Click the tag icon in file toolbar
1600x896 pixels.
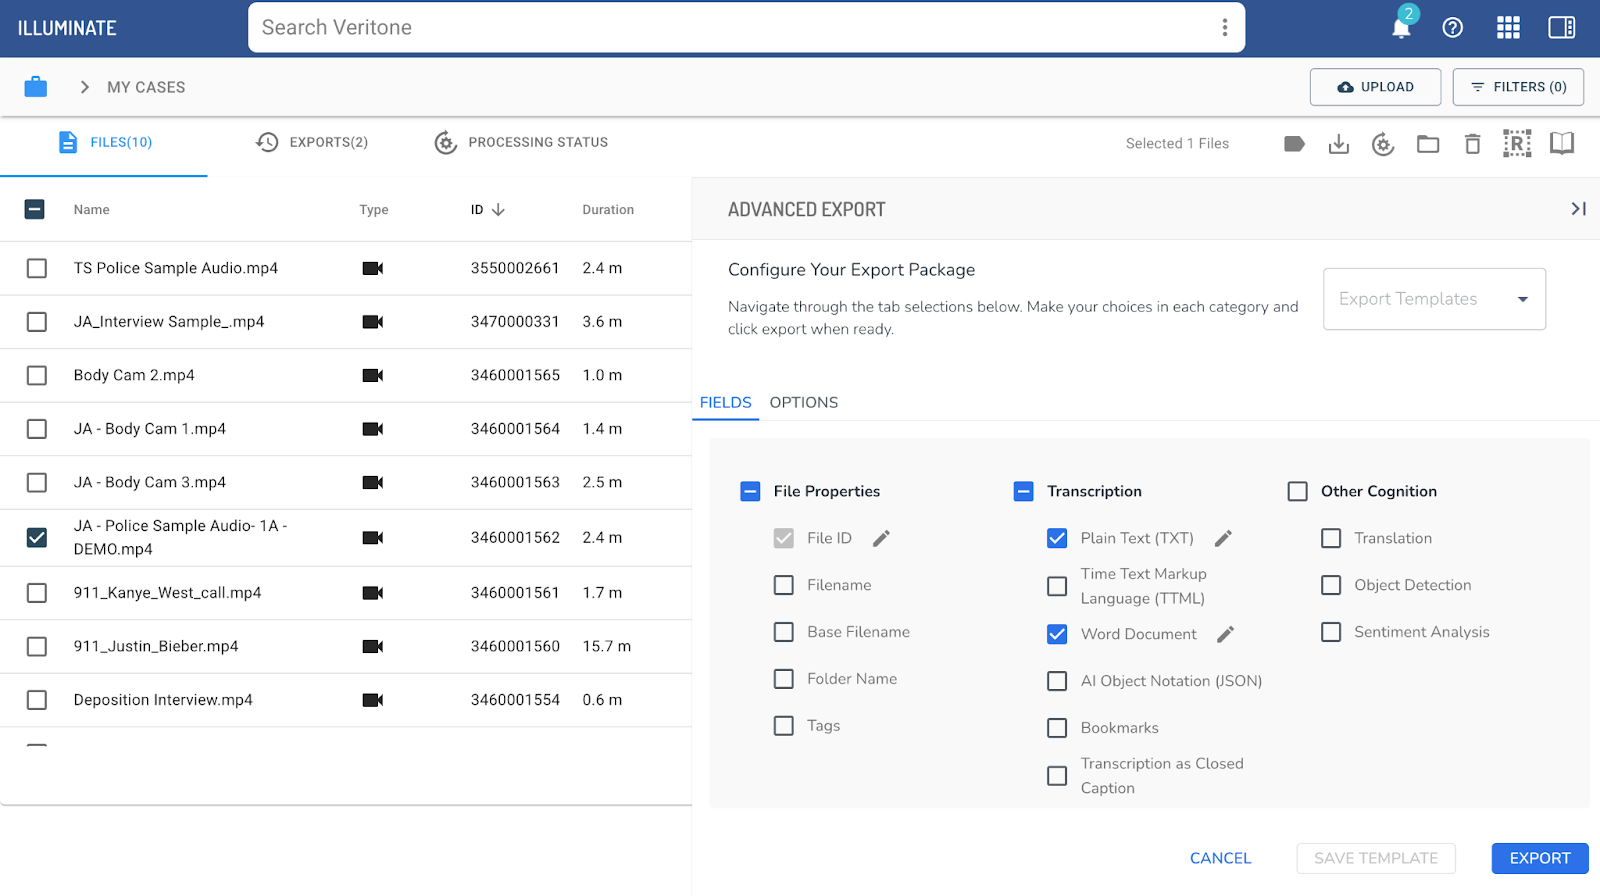click(1294, 144)
